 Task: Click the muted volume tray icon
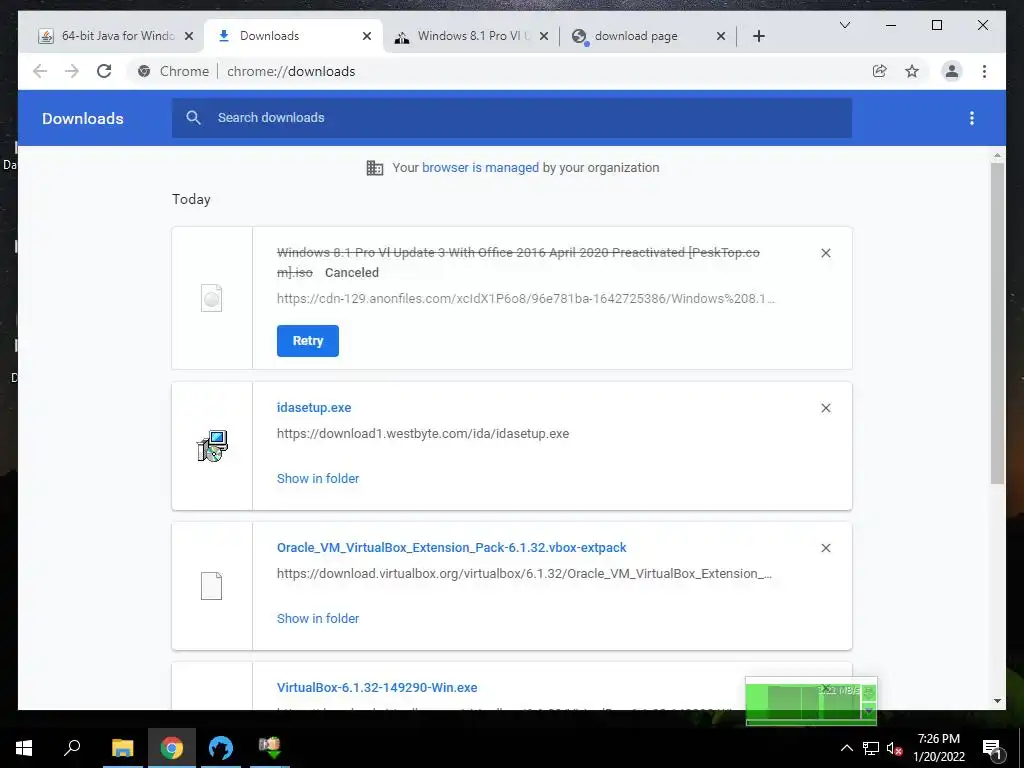(x=895, y=748)
